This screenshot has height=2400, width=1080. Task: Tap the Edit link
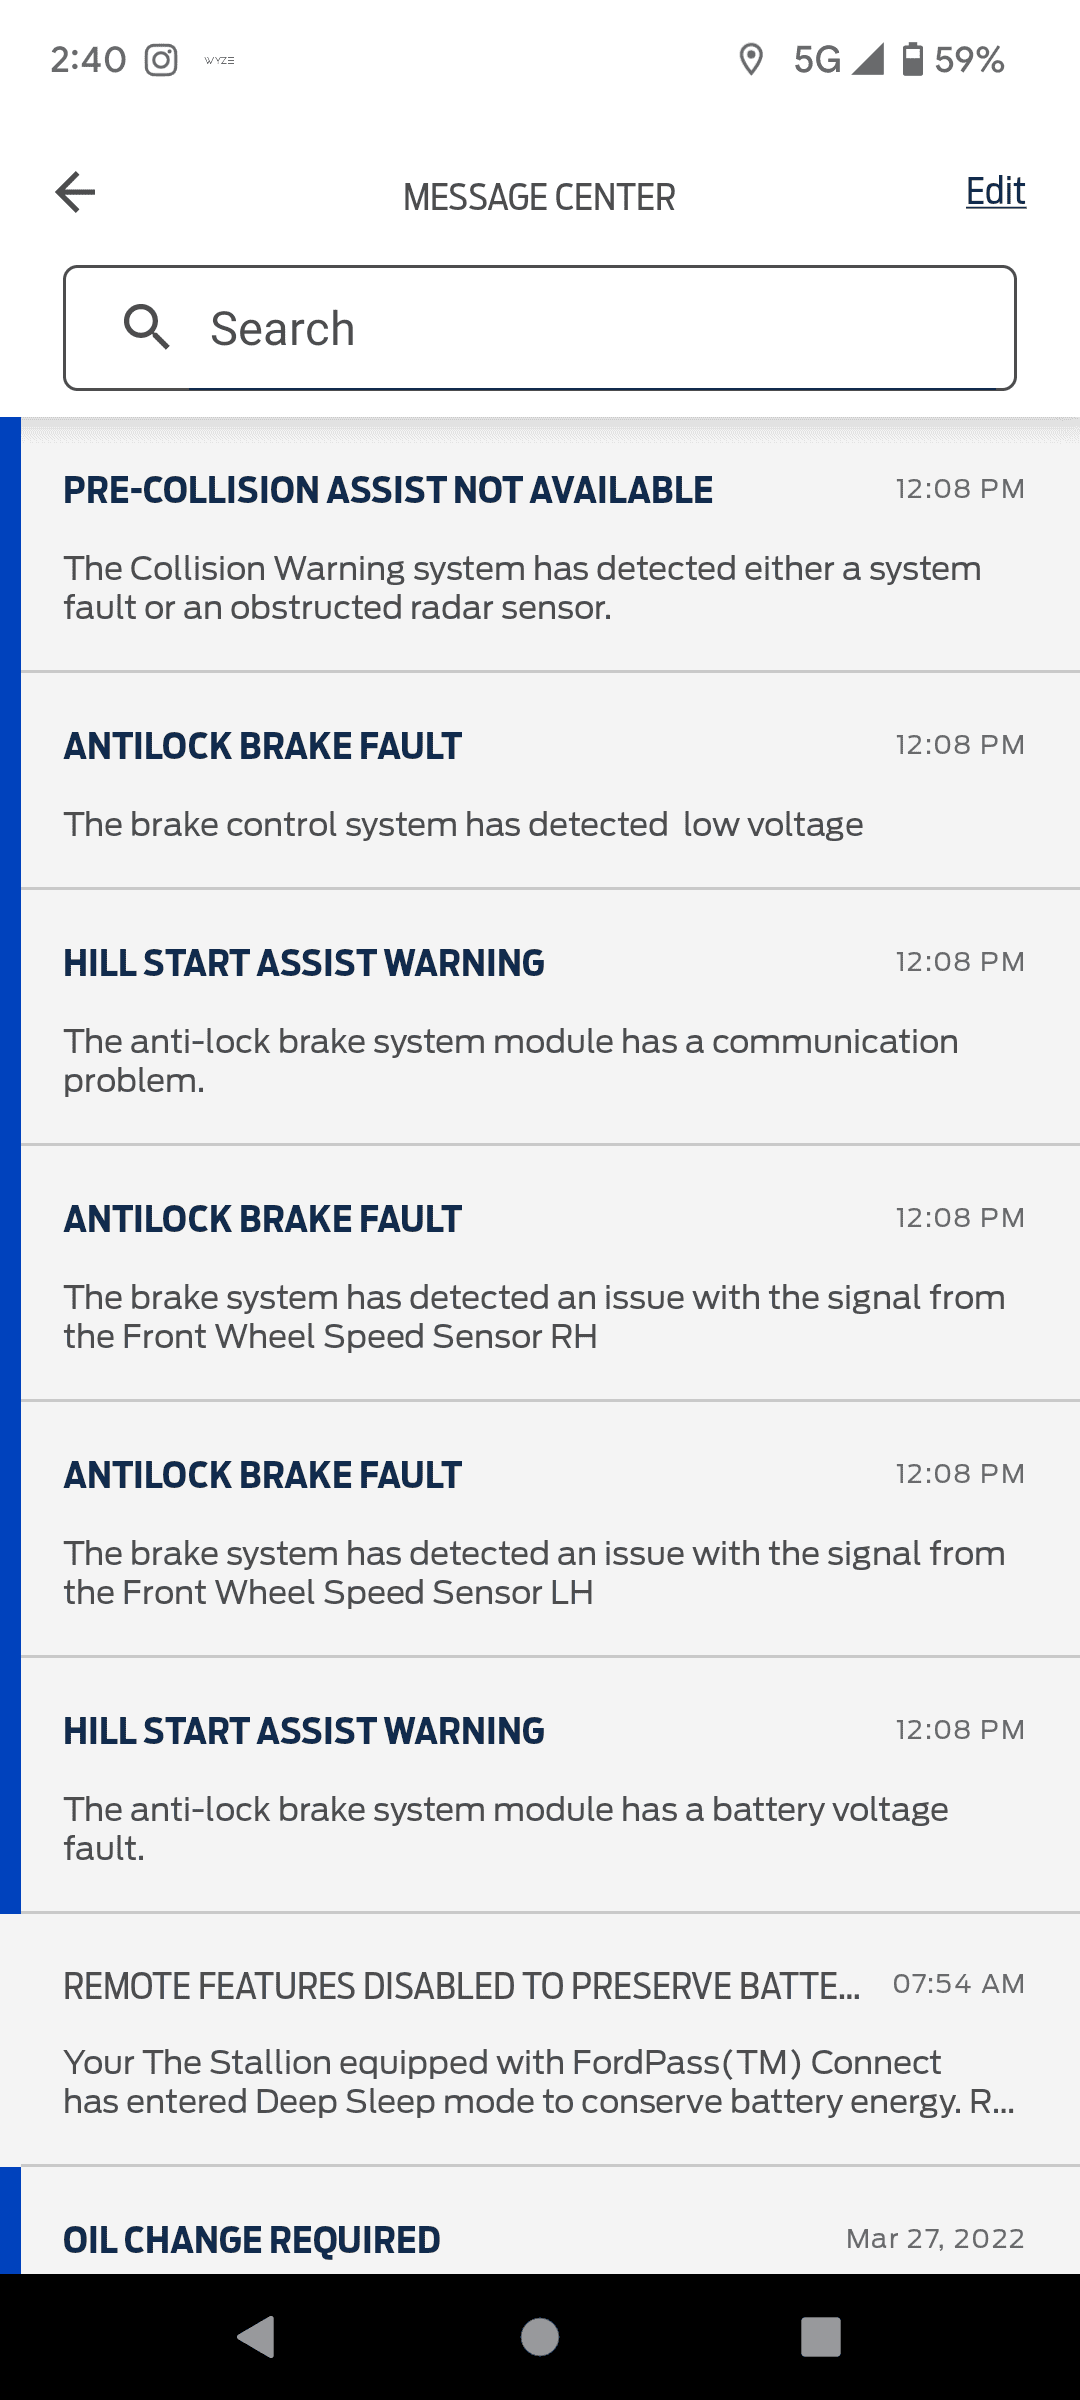coord(995,191)
